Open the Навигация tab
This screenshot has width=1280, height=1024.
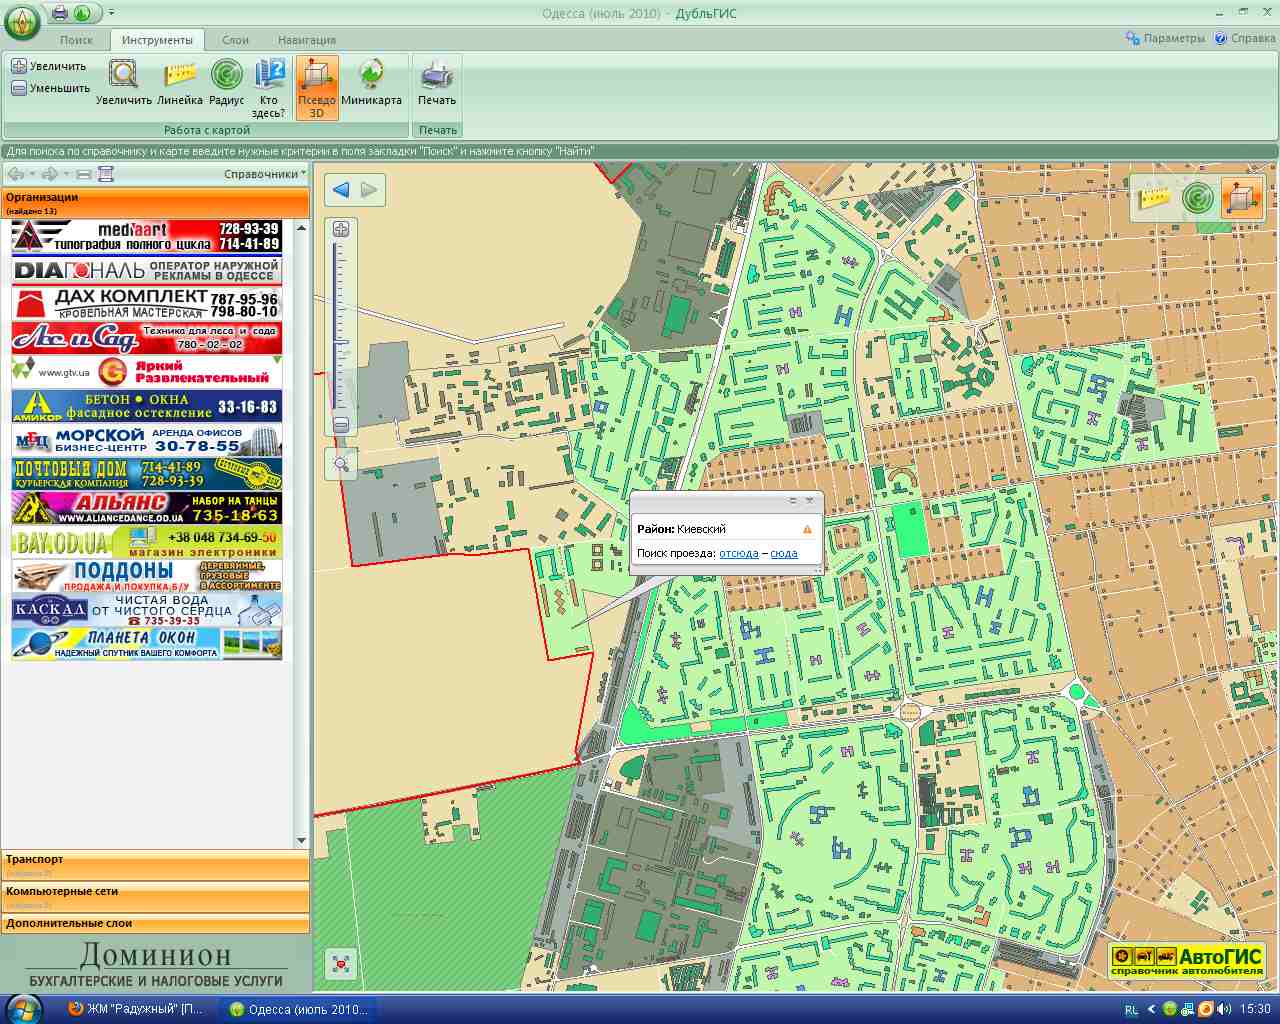coord(307,40)
